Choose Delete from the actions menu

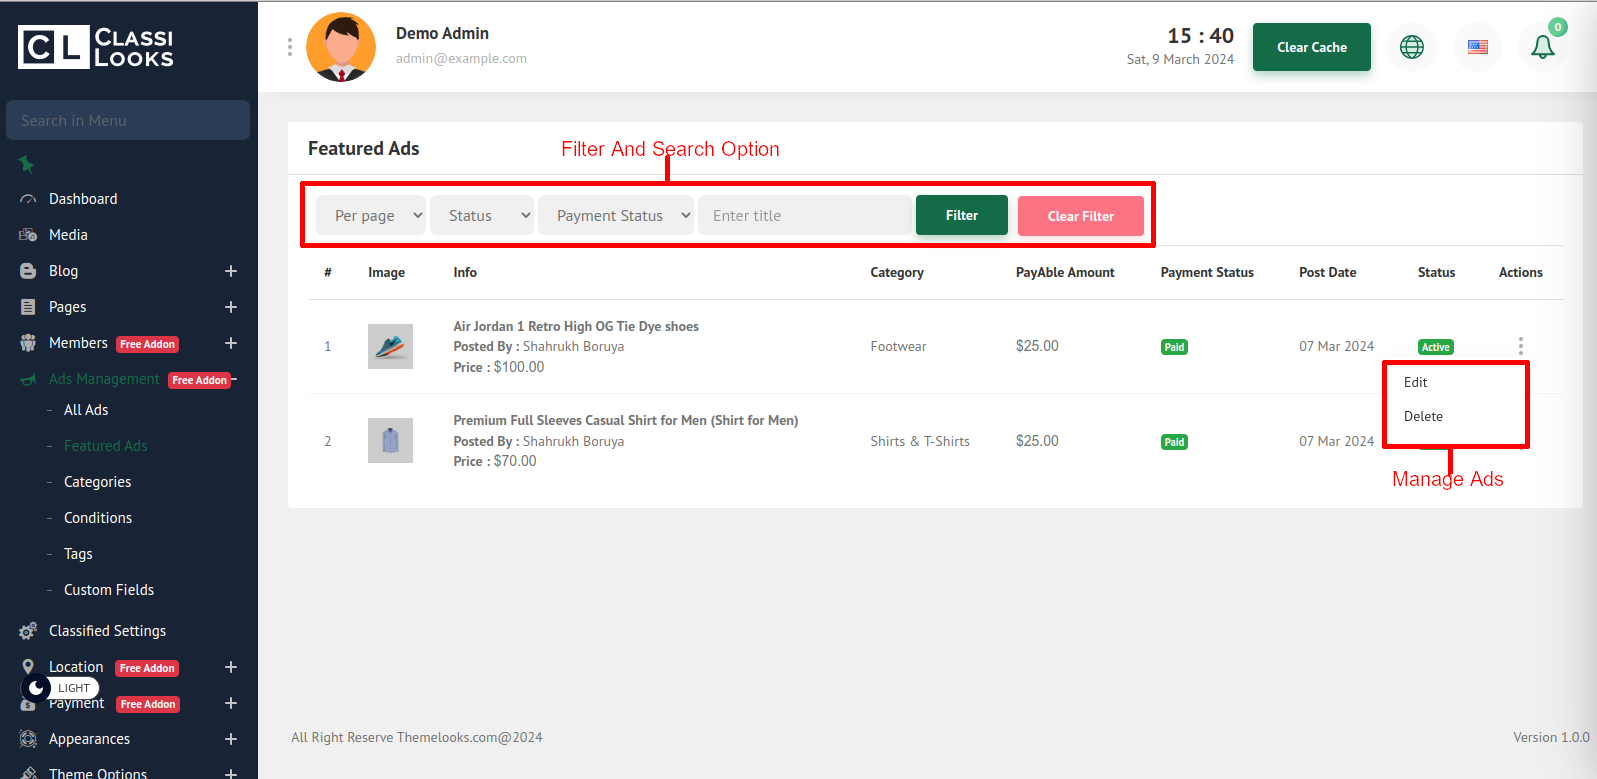click(x=1423, y=416)
